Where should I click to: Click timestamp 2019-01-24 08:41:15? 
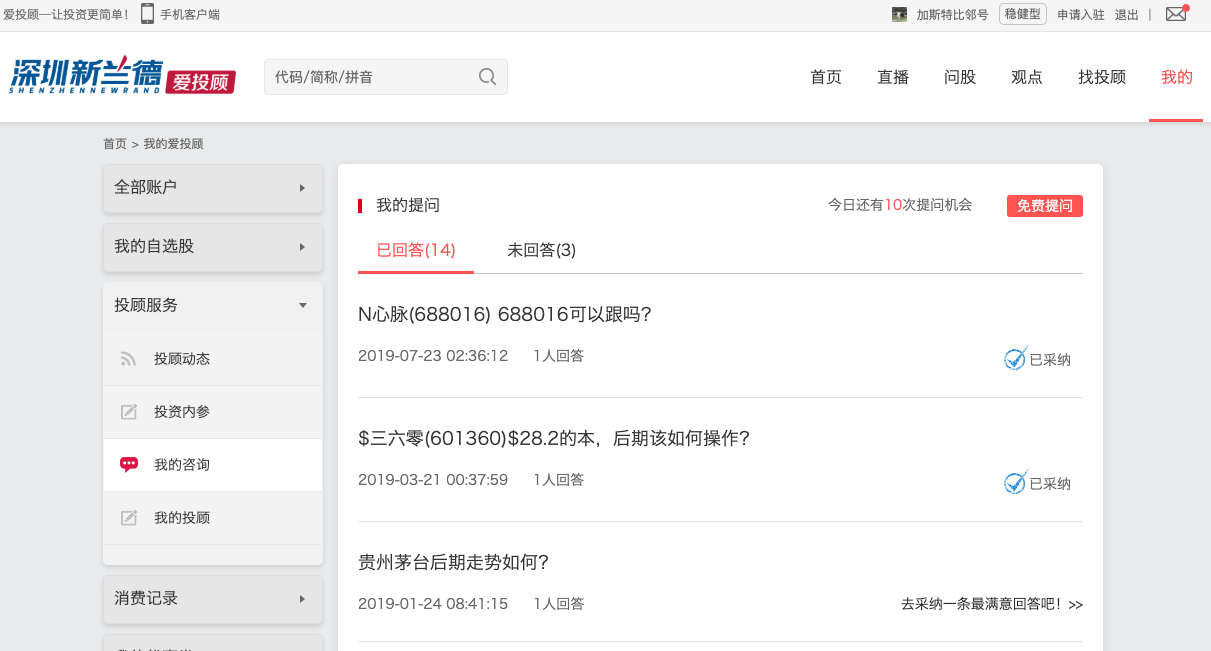tap(433, 604)
